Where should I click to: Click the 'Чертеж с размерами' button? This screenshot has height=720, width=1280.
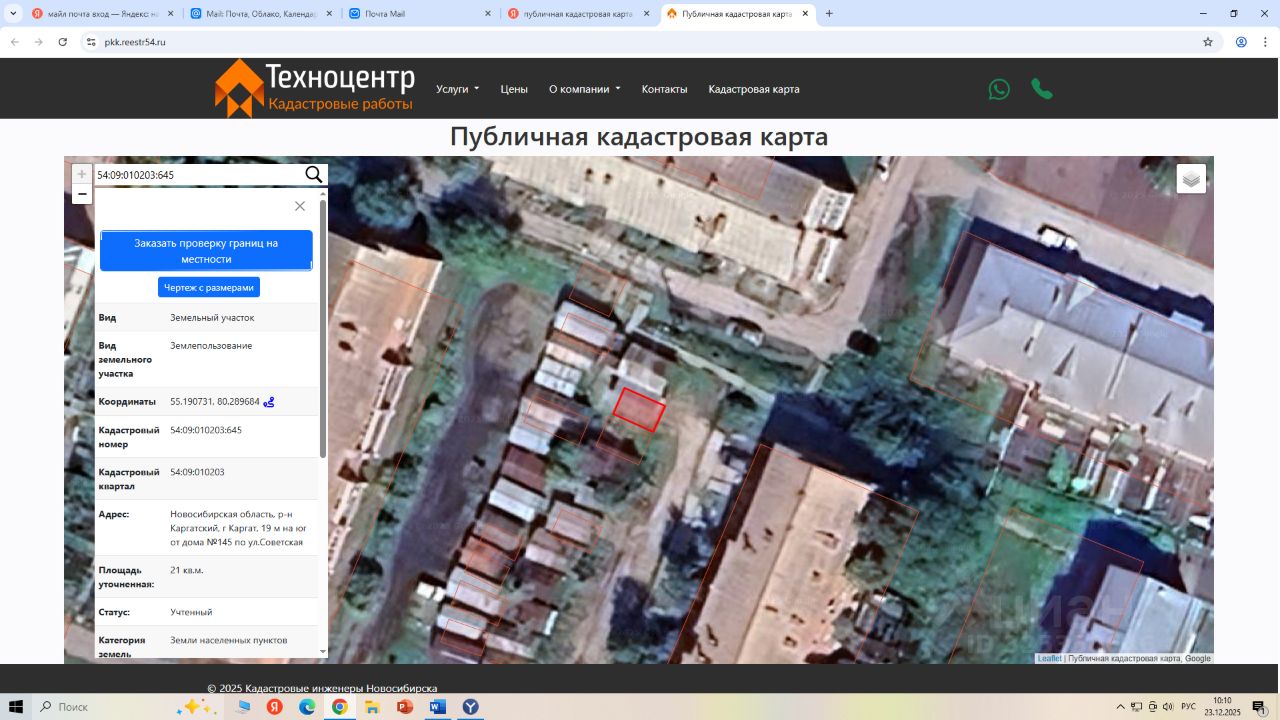pos(209,287)
